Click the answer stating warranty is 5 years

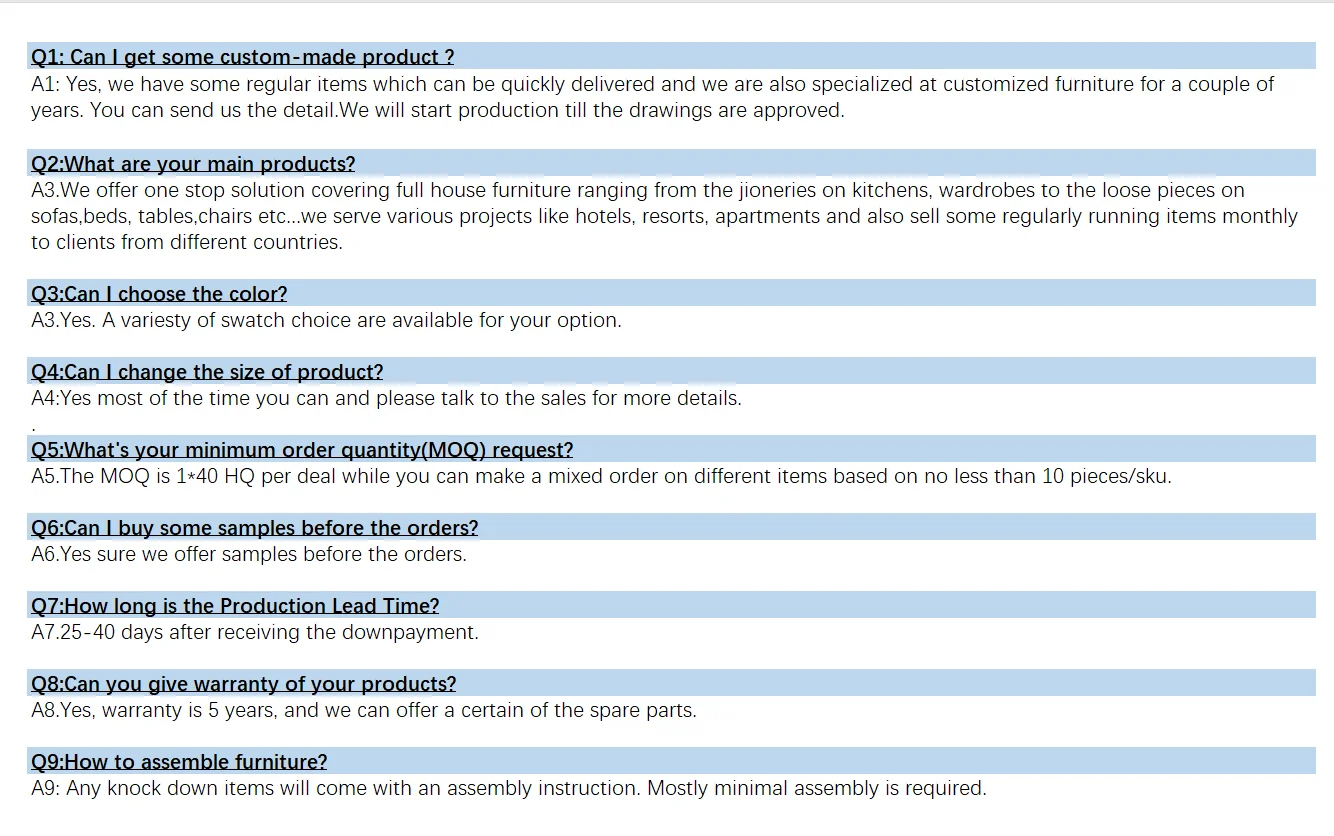point(363,710)
